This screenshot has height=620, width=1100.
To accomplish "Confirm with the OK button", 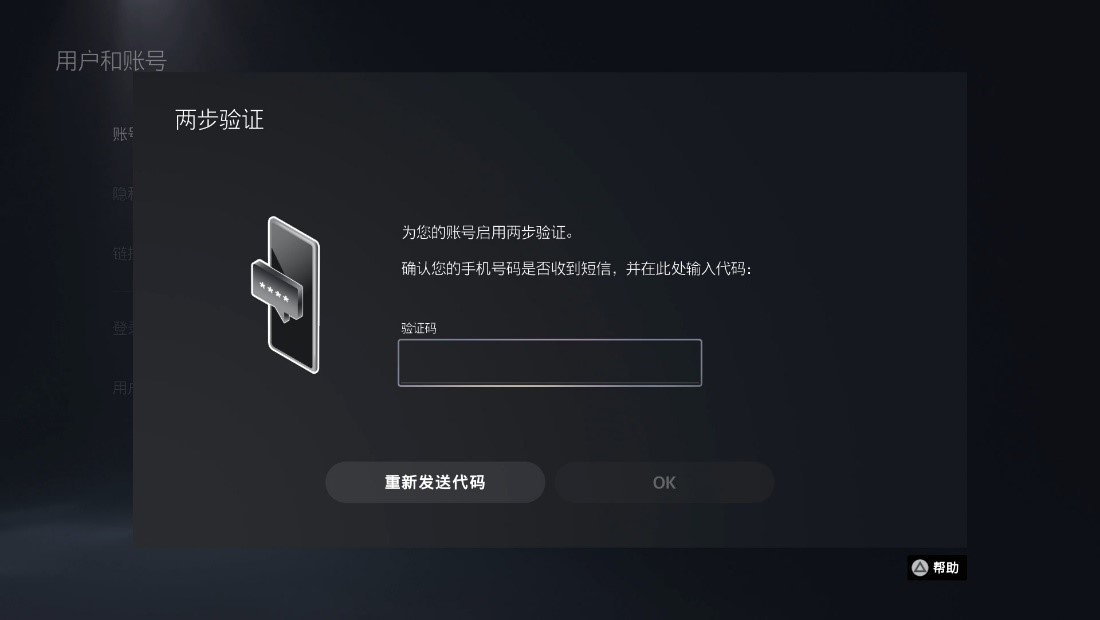I will pyautogui.click(x=664, y=483).
